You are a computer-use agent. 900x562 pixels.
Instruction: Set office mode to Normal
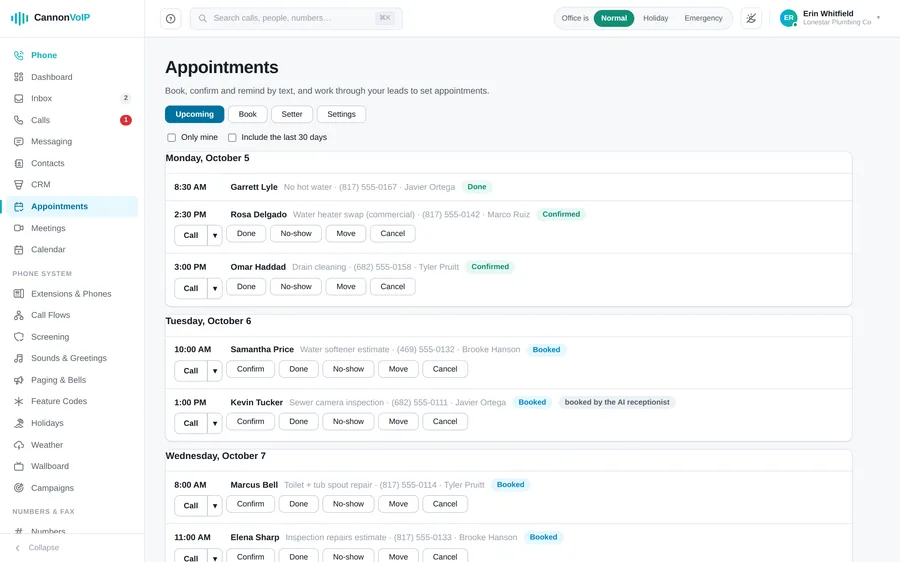pyautogui.click(x=614, y=18)
